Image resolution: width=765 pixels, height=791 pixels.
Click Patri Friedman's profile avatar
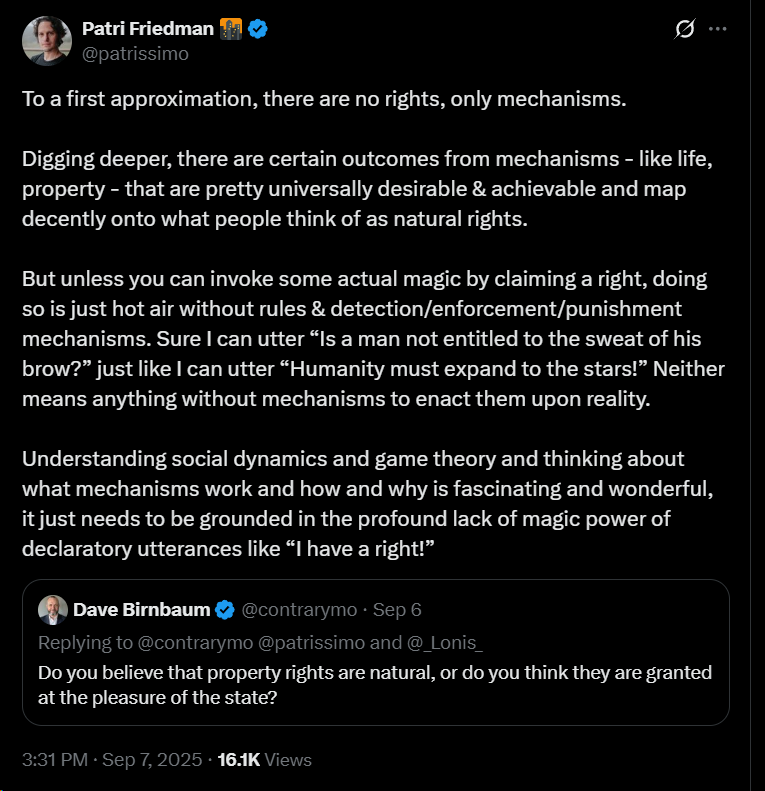click(47, 41)
